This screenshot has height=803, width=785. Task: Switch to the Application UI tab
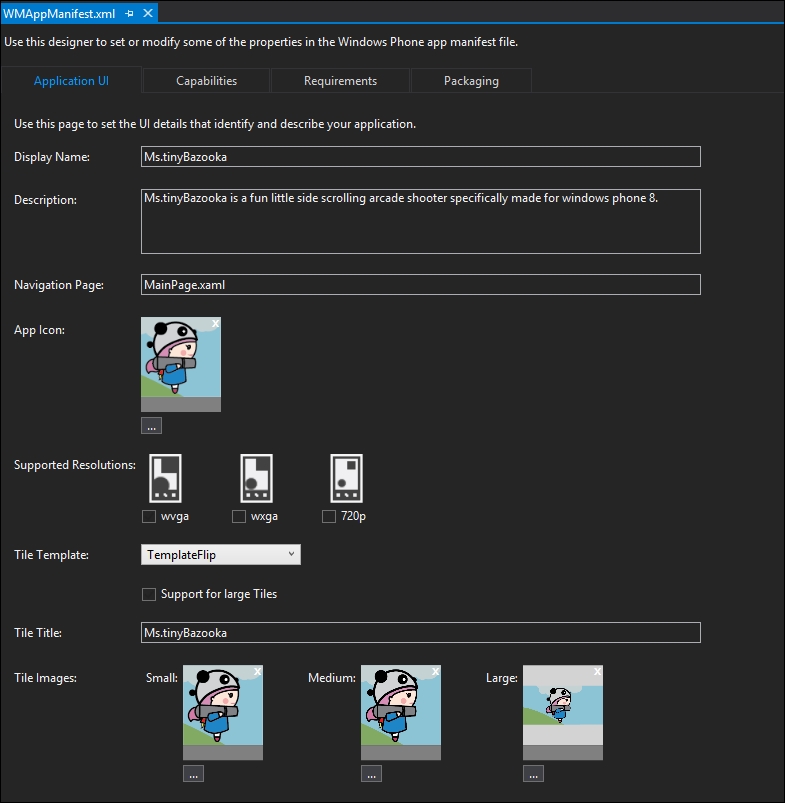coord(71,81)
